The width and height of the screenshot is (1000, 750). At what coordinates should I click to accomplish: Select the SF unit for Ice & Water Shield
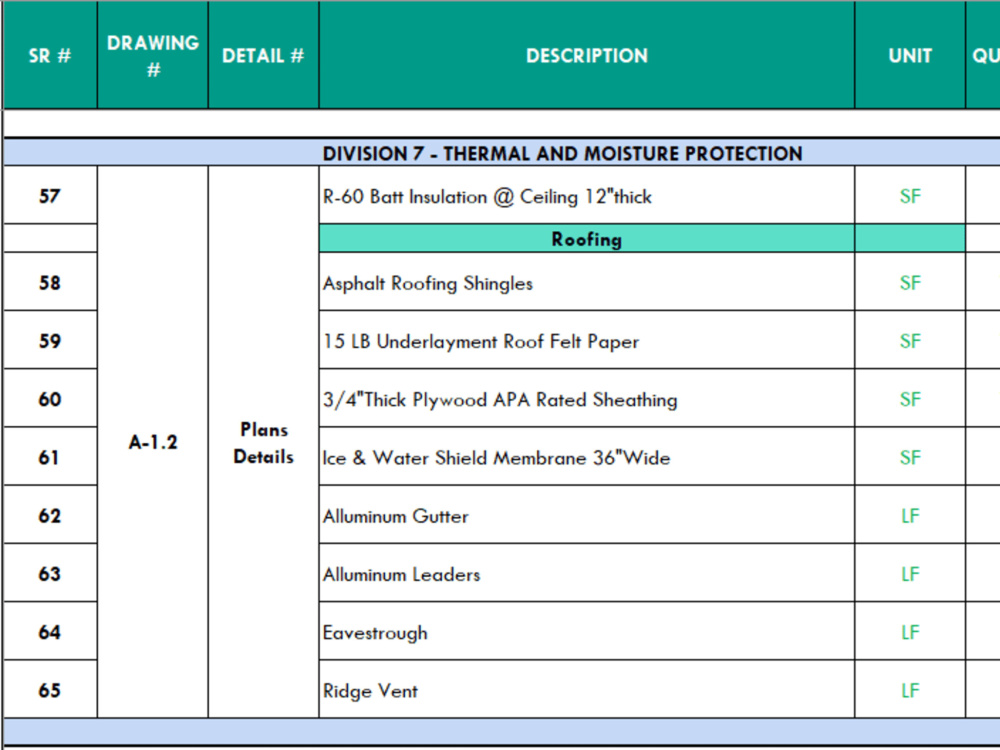pyautogui.click(x=910, y=457)
